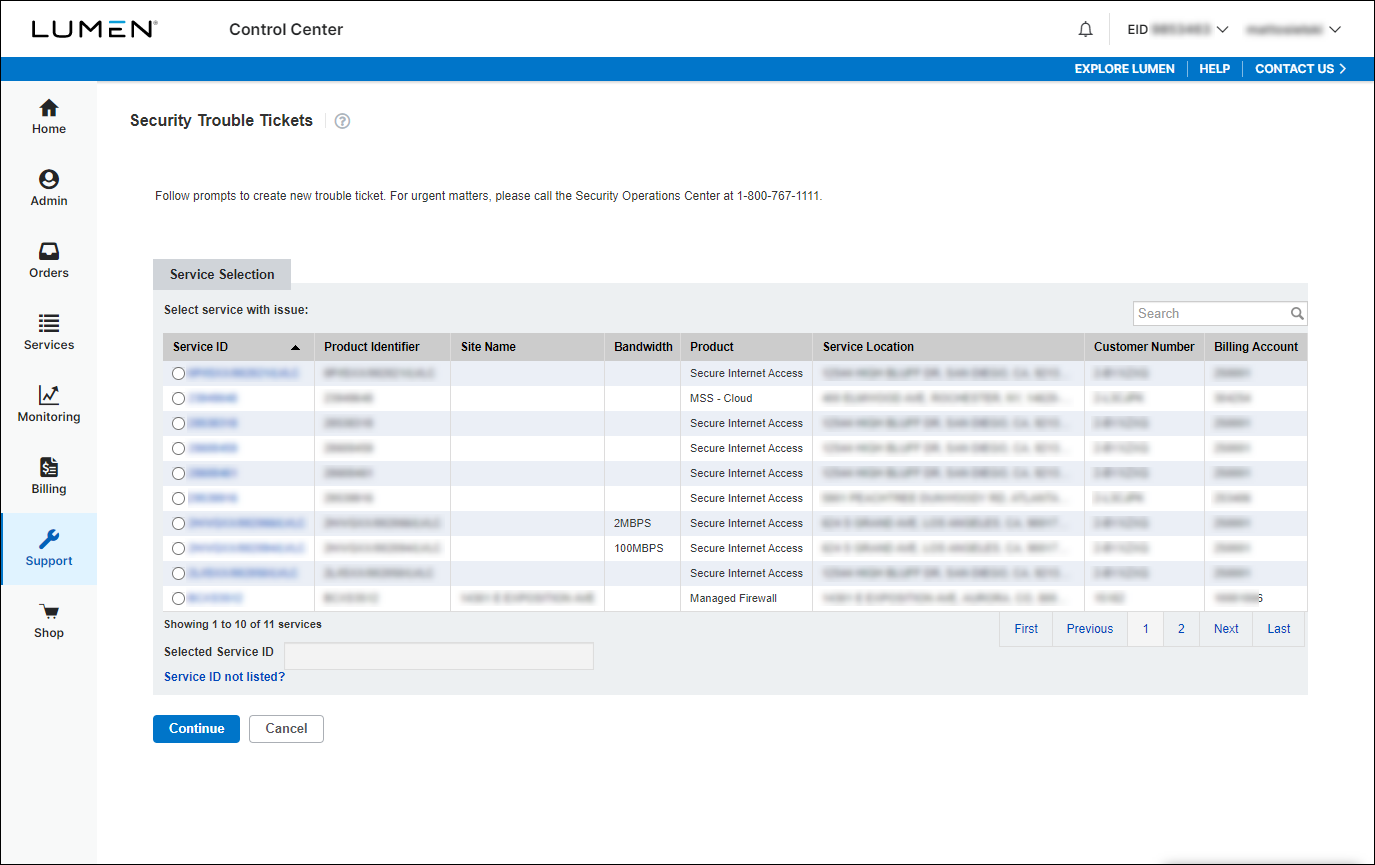This screenshot has width=1375, height=865.
Task: Sort by Bandwidth column header
Action: point(643,347)
